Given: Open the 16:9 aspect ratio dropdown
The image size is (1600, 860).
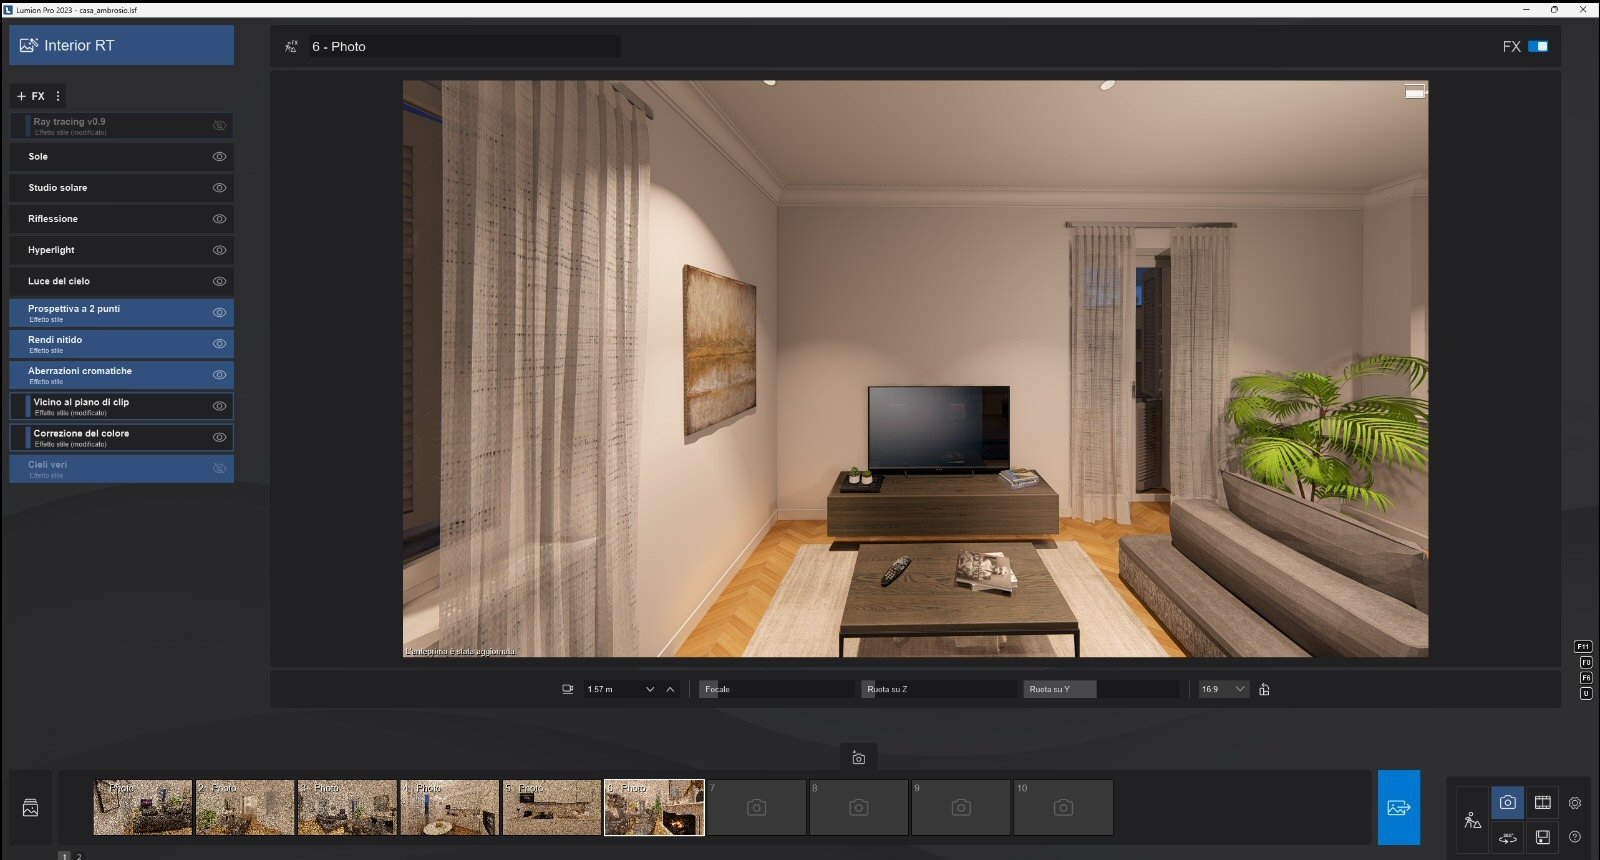Looking at the screenshot, I should (1224, 689).
